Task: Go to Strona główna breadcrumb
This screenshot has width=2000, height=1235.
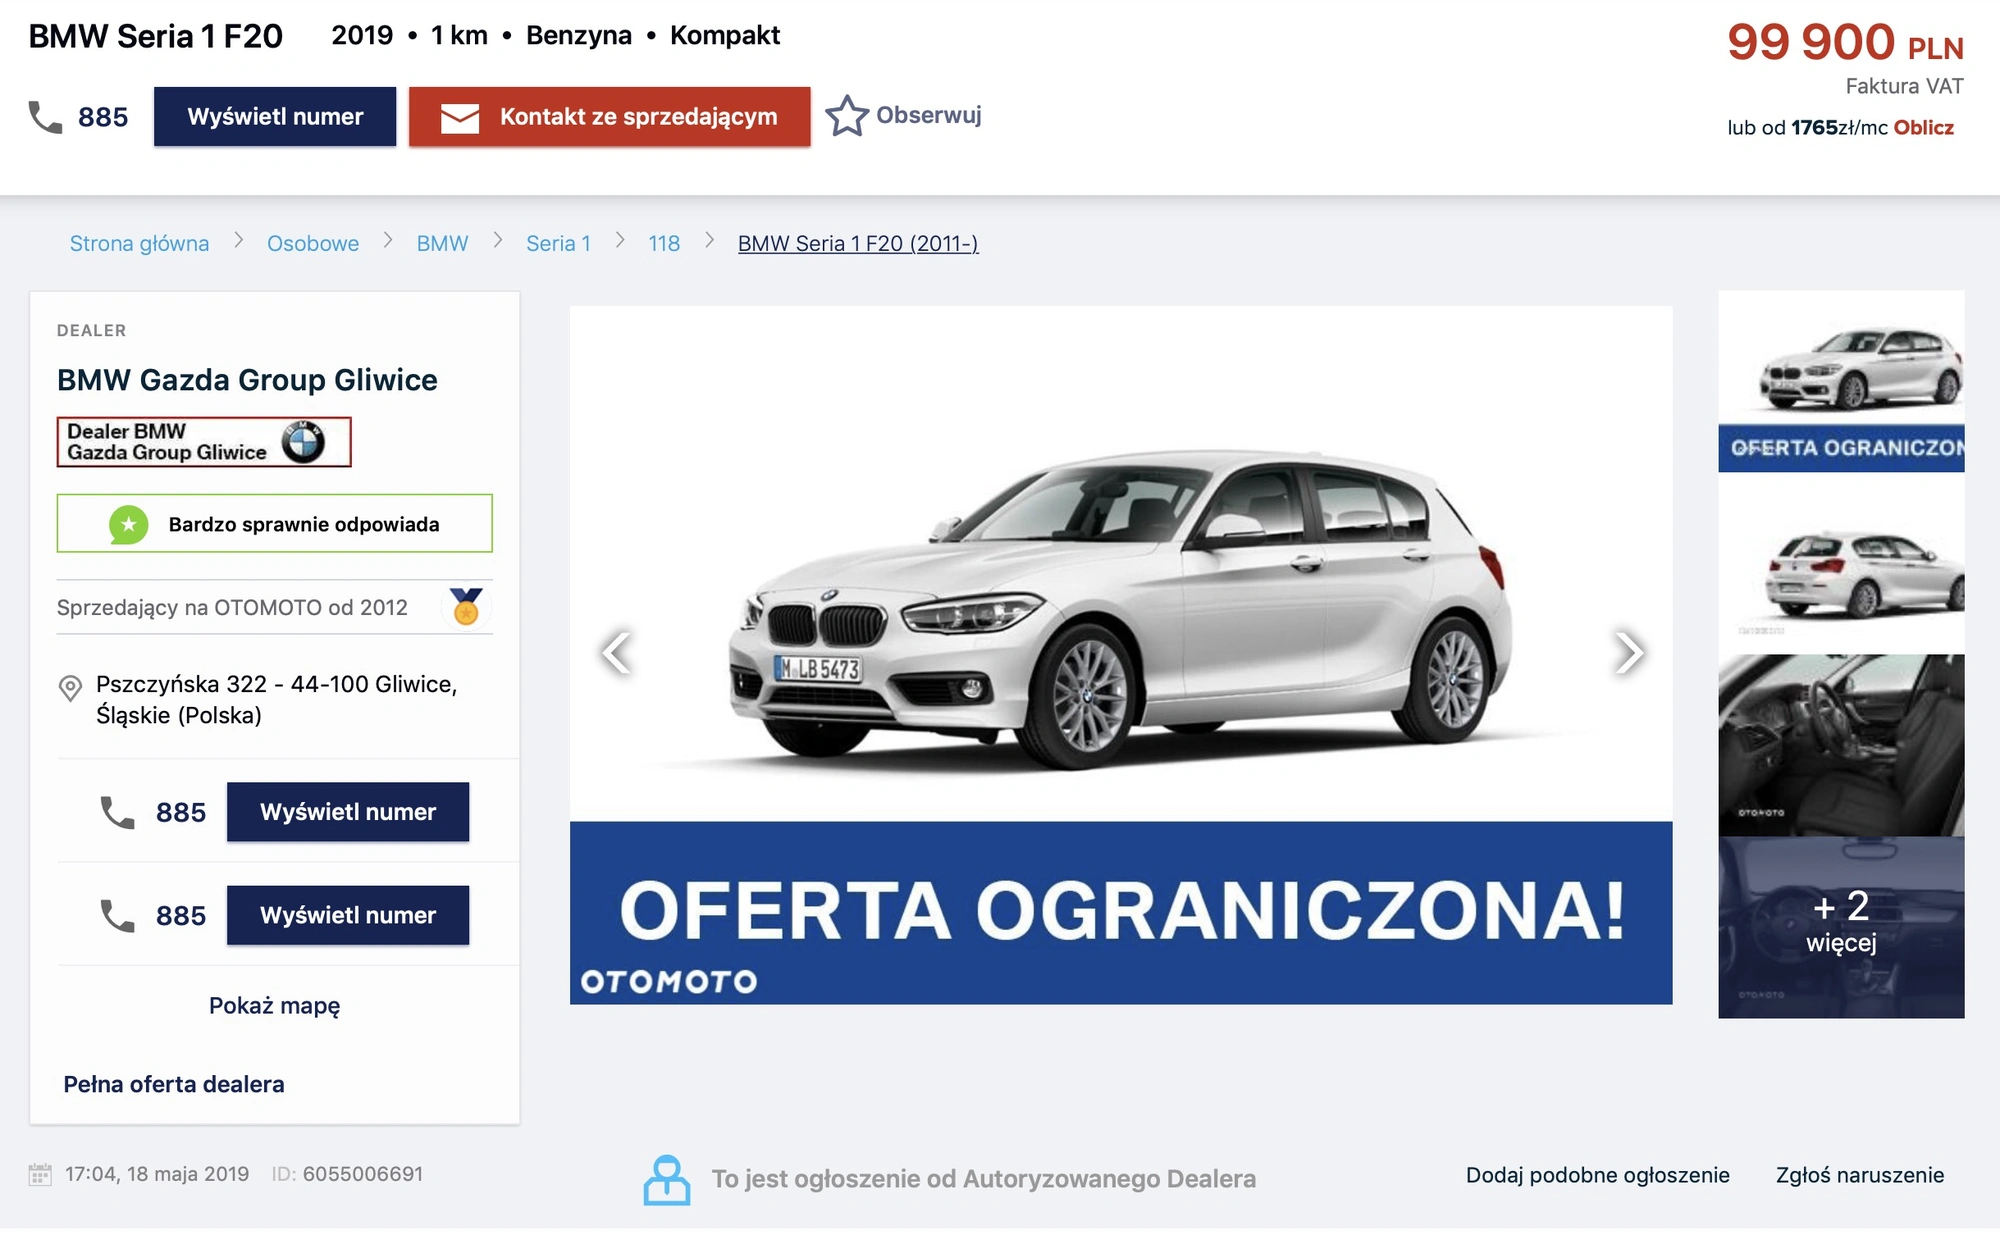Action: (x=139, y=243)
